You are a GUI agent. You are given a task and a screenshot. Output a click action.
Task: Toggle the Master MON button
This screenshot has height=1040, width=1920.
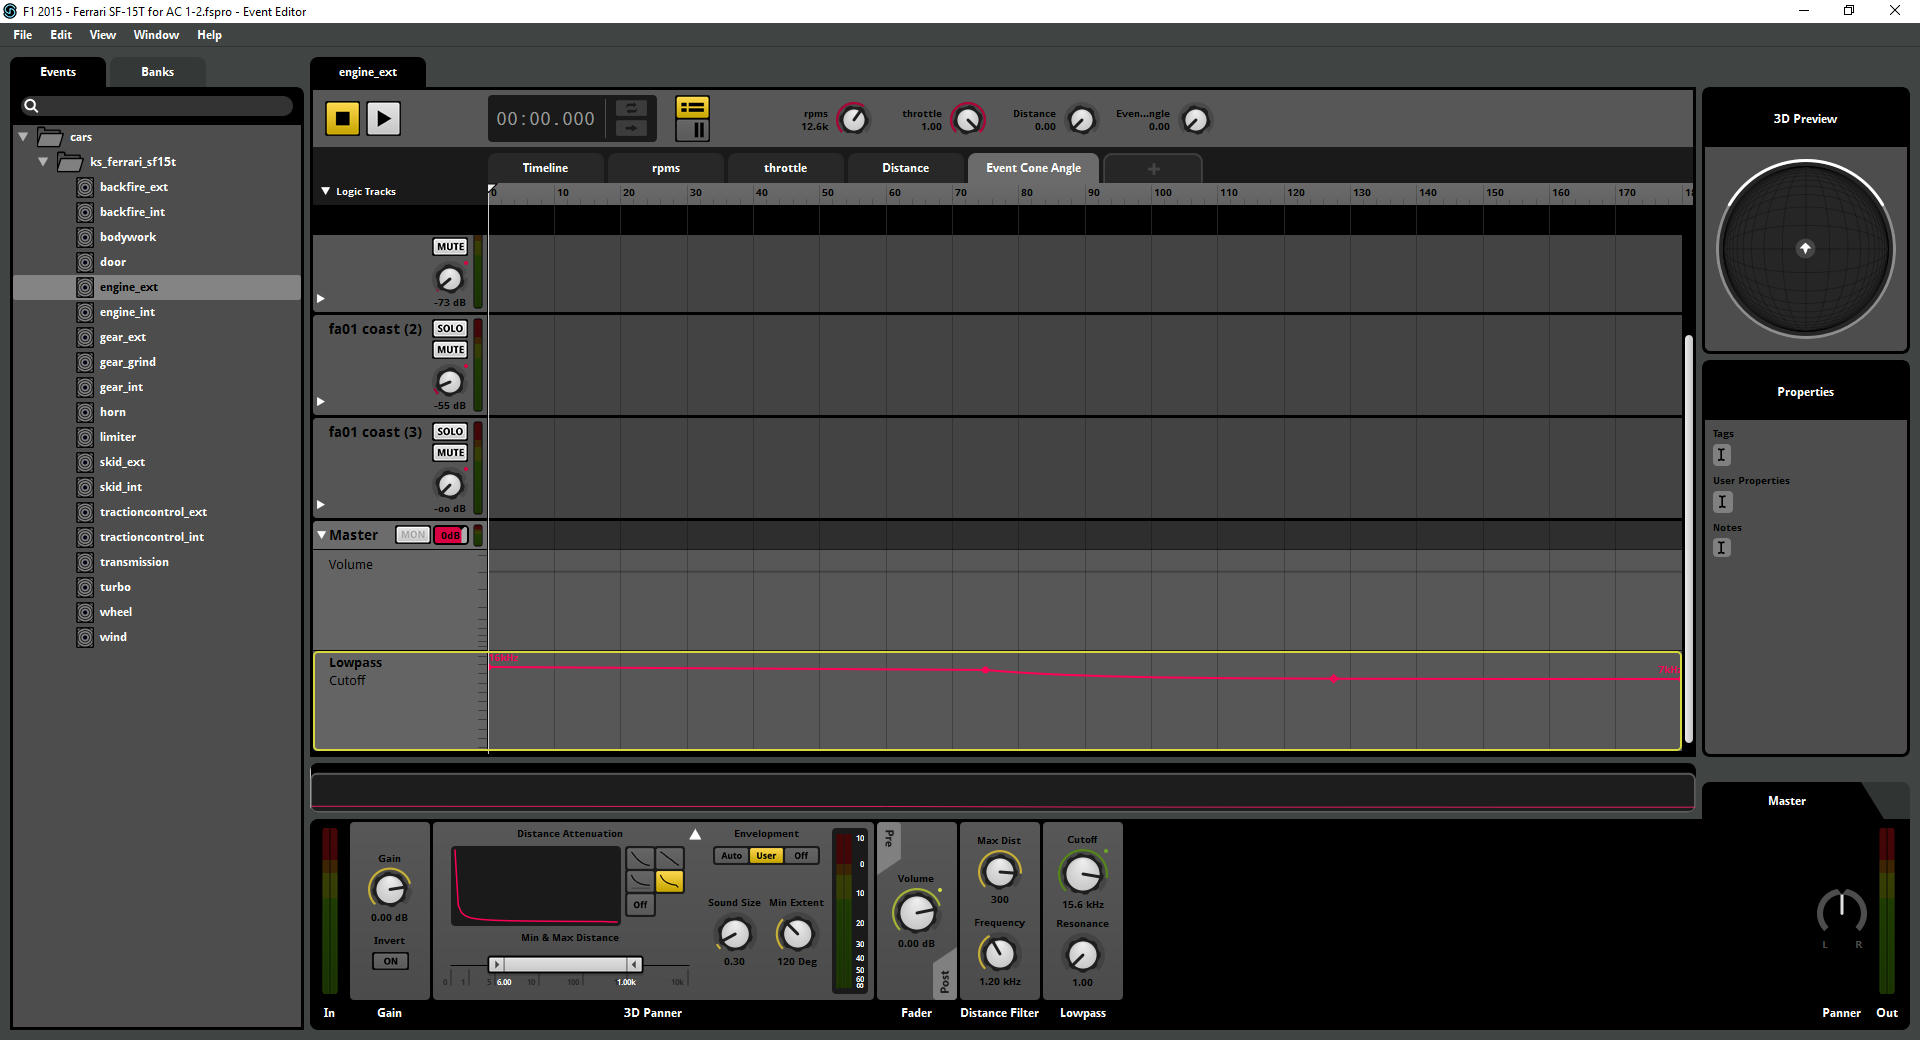pyautogui.click(x=412, y=535)
